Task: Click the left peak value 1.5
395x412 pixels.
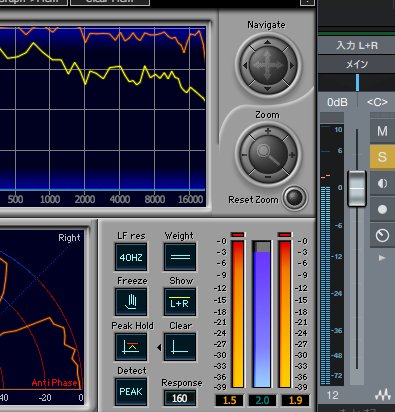Action: [x=229, y=400]
